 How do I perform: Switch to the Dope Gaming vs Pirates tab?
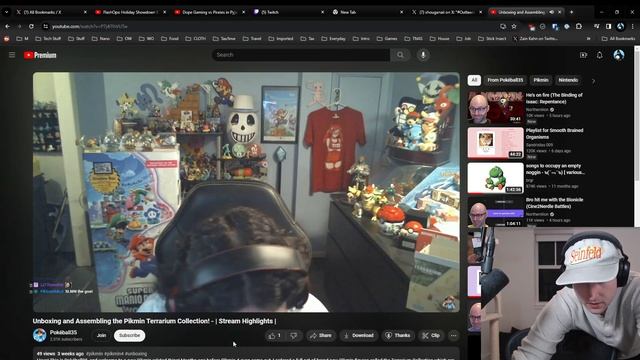click(x=209, y=12)
